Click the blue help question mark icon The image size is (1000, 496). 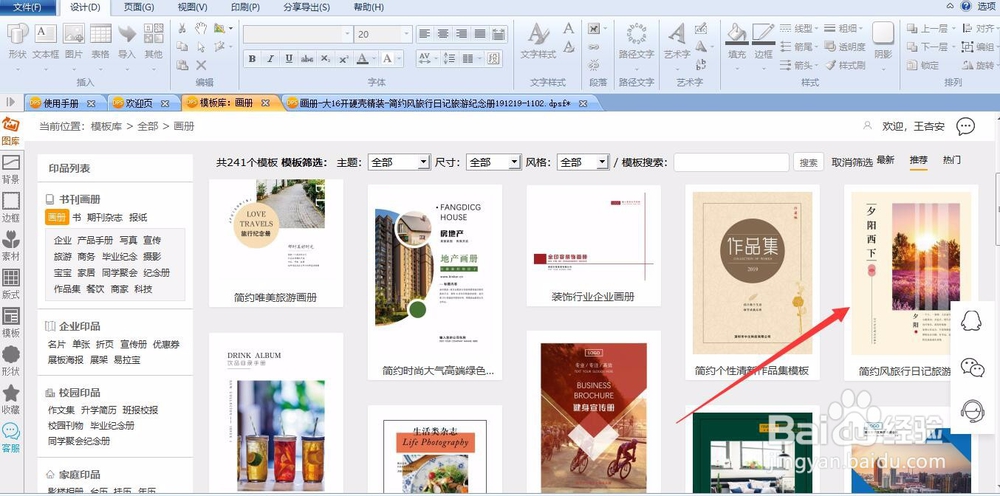(x=966, y=6)
